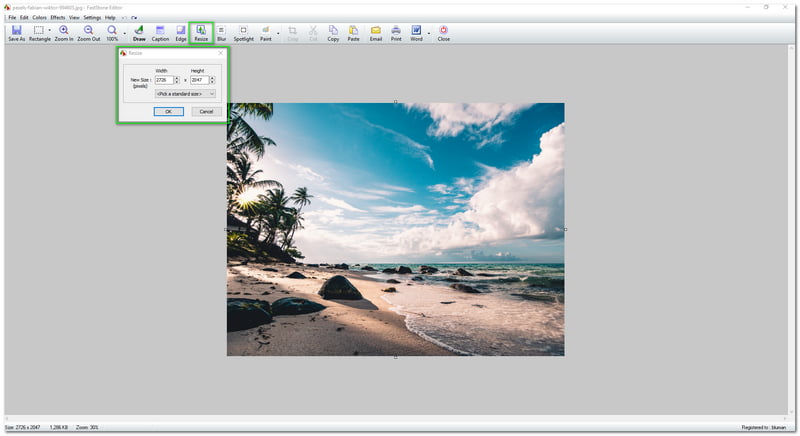Select the Spotlight tool
Image resolution: width=800 pixels, height=436 pixels.
point(243,31)
